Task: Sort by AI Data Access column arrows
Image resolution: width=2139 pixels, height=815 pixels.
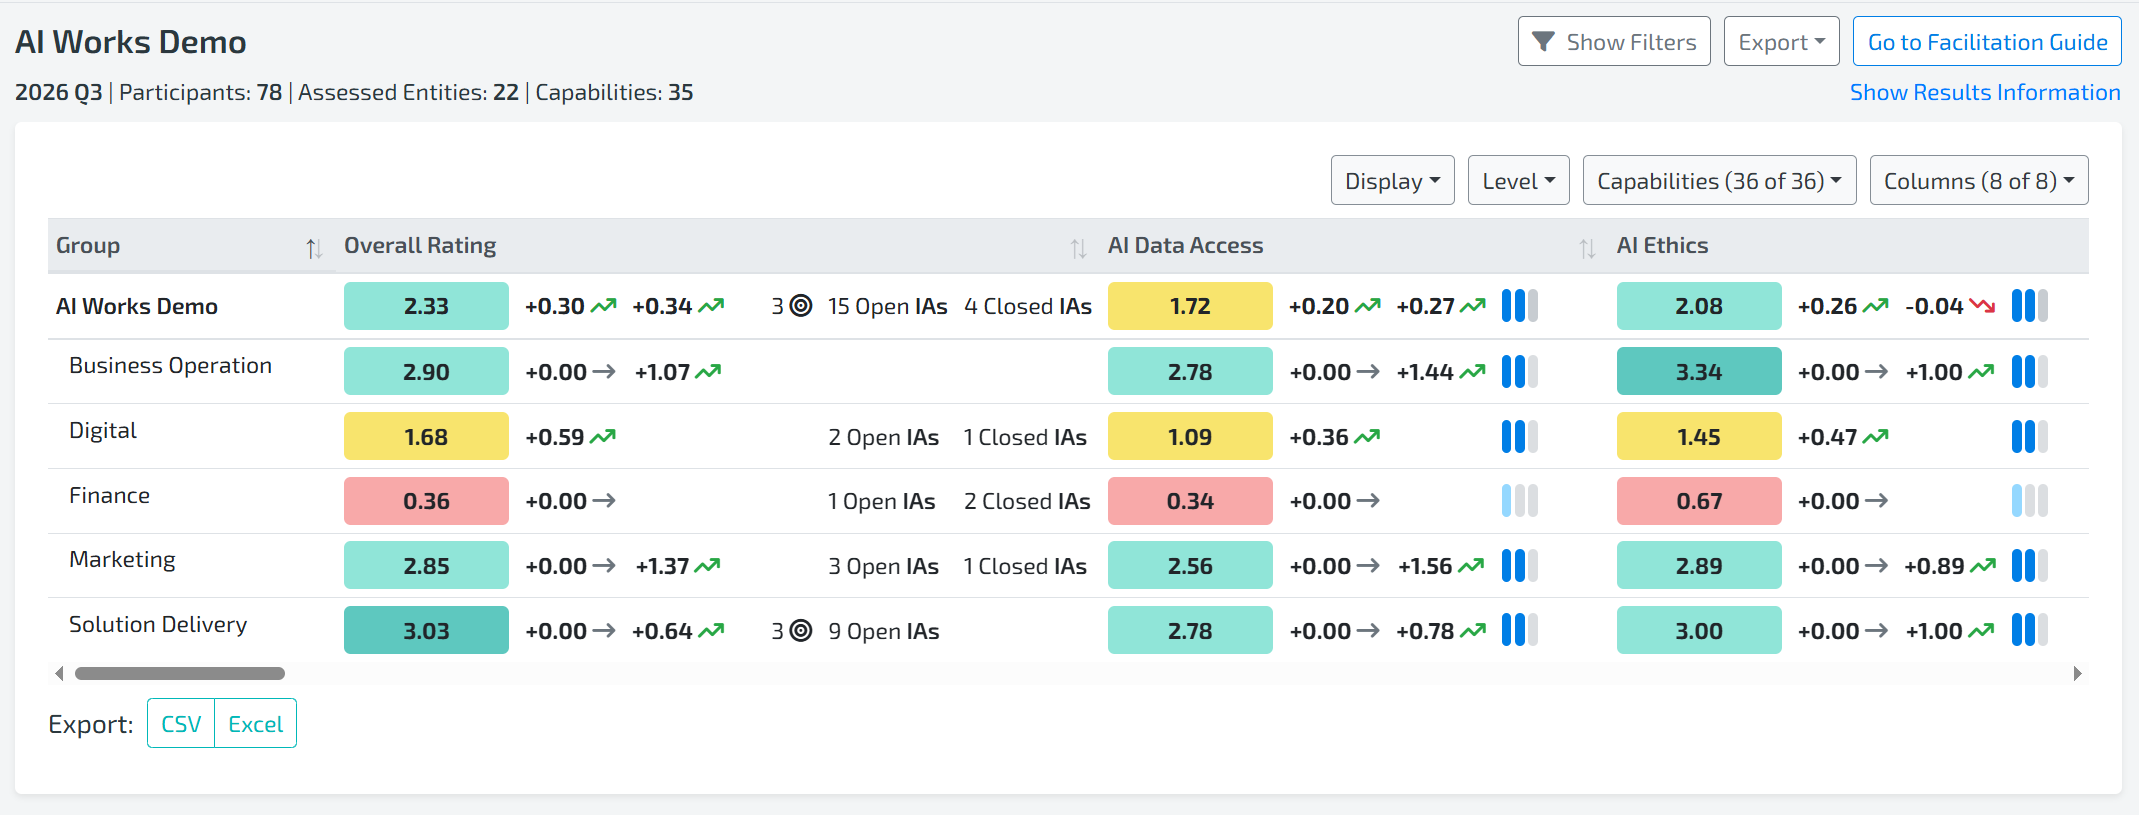Action: click(x=1587, y=248)
